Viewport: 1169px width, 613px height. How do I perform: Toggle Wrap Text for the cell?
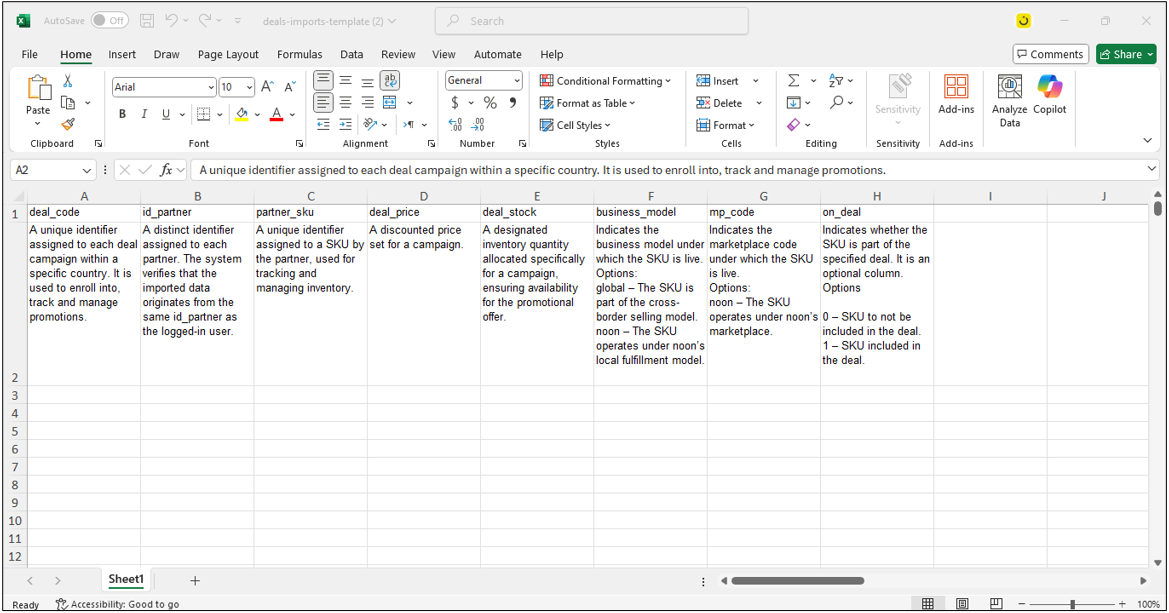pos(390,81)
